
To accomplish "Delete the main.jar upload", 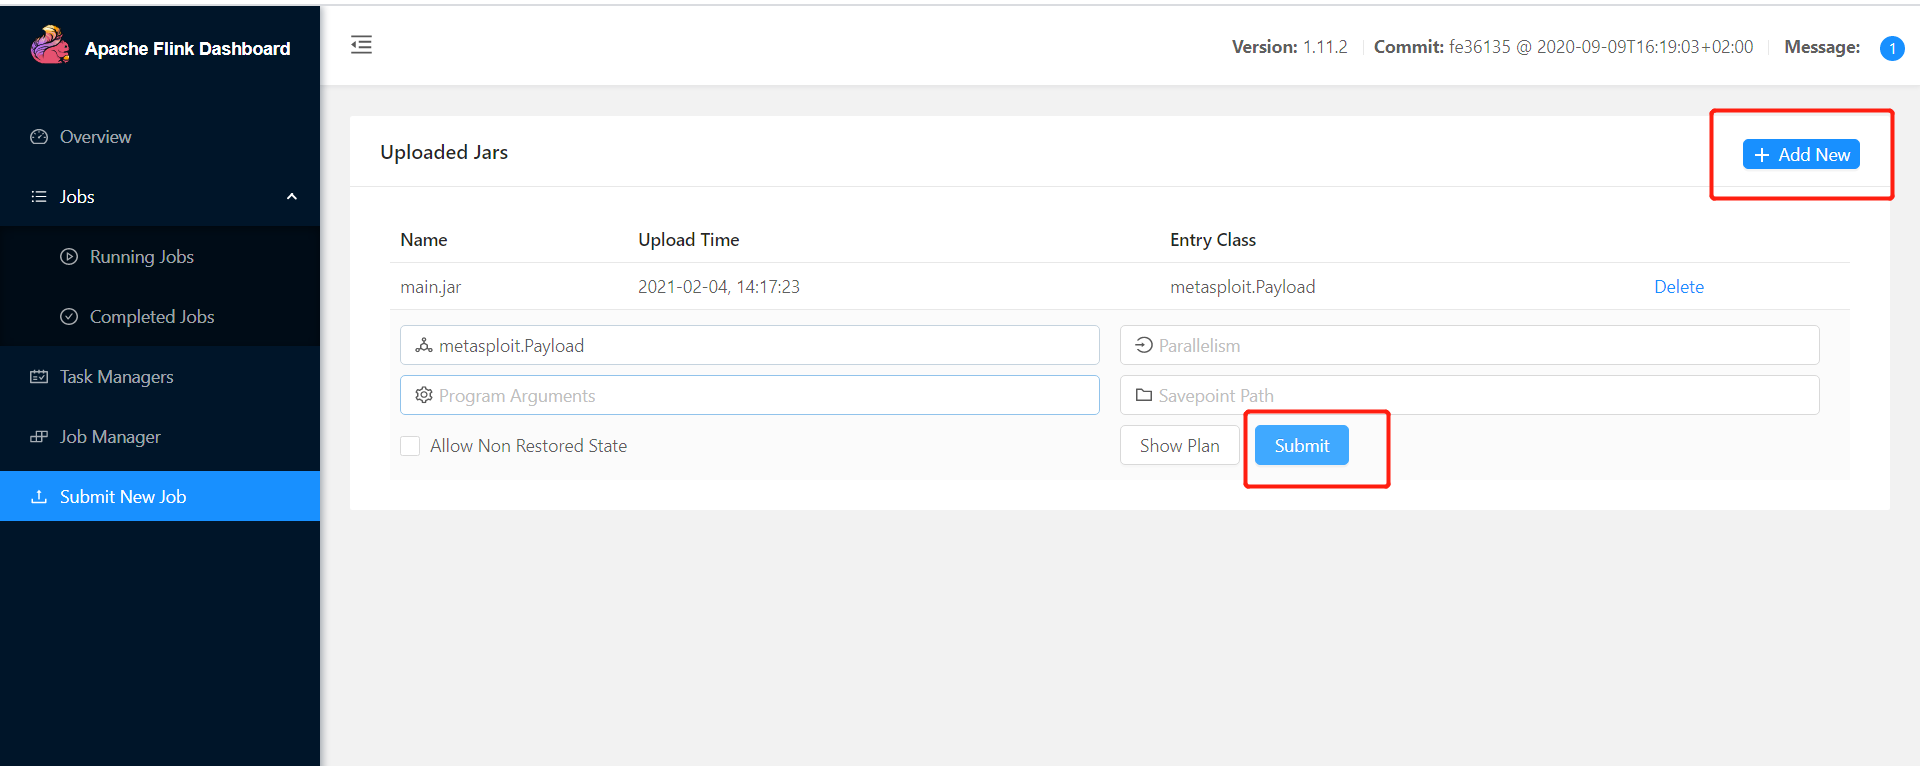I will point(1678,287).
